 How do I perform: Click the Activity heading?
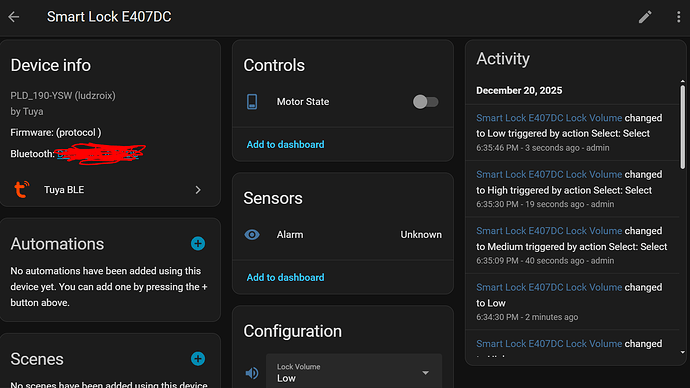(x=503, y=59)
